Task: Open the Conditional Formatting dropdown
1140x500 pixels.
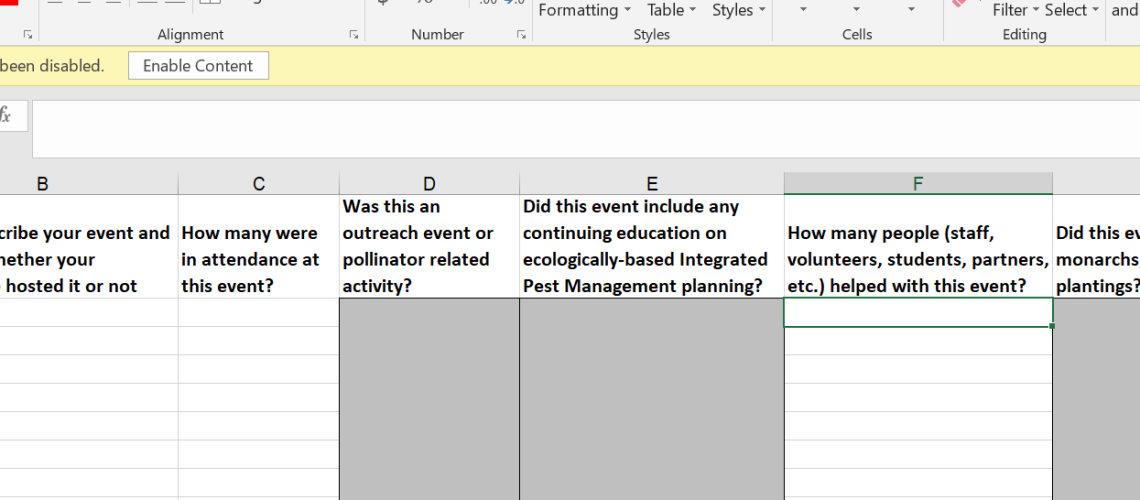Action: tap(584, 10)
